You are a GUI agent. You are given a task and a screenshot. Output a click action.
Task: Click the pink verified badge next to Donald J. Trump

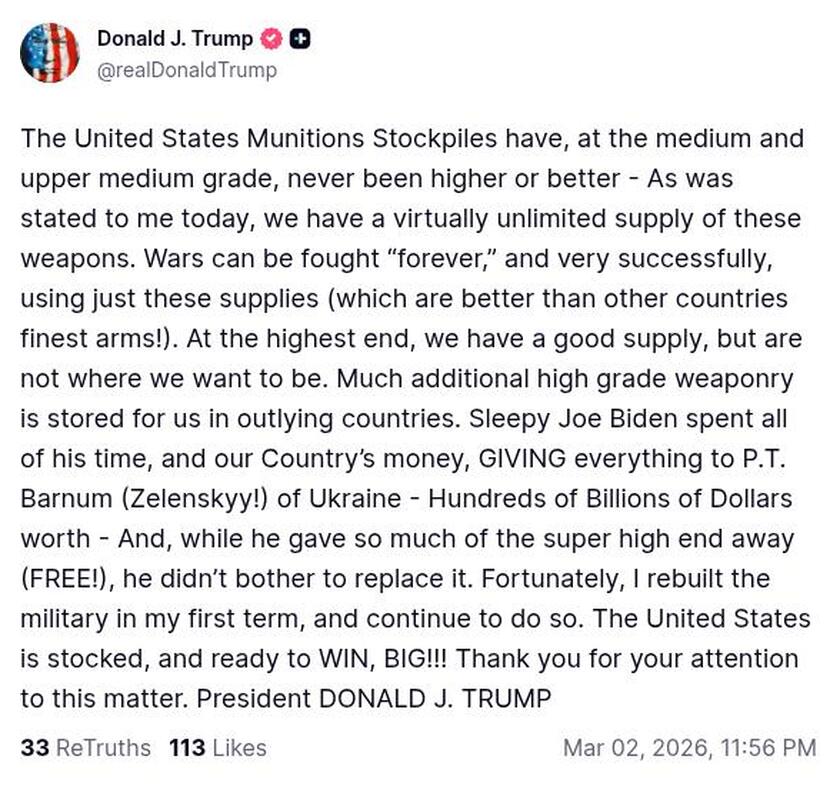(x=269, y=38)
